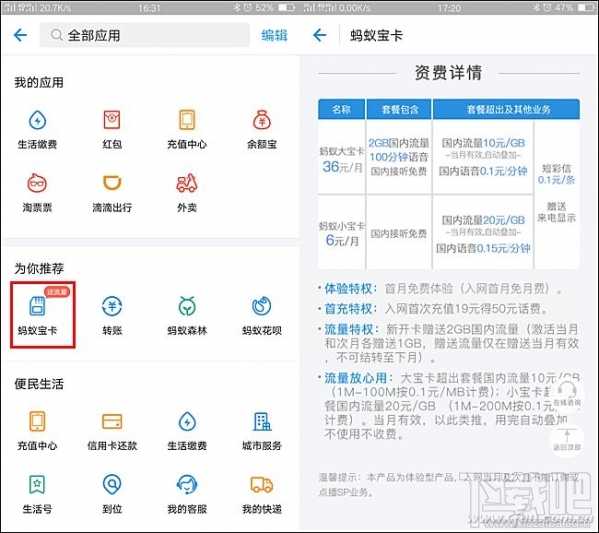Click the 套餐超出及其他业务 table header
599x533 pixels.
click(x=507, y=109)
